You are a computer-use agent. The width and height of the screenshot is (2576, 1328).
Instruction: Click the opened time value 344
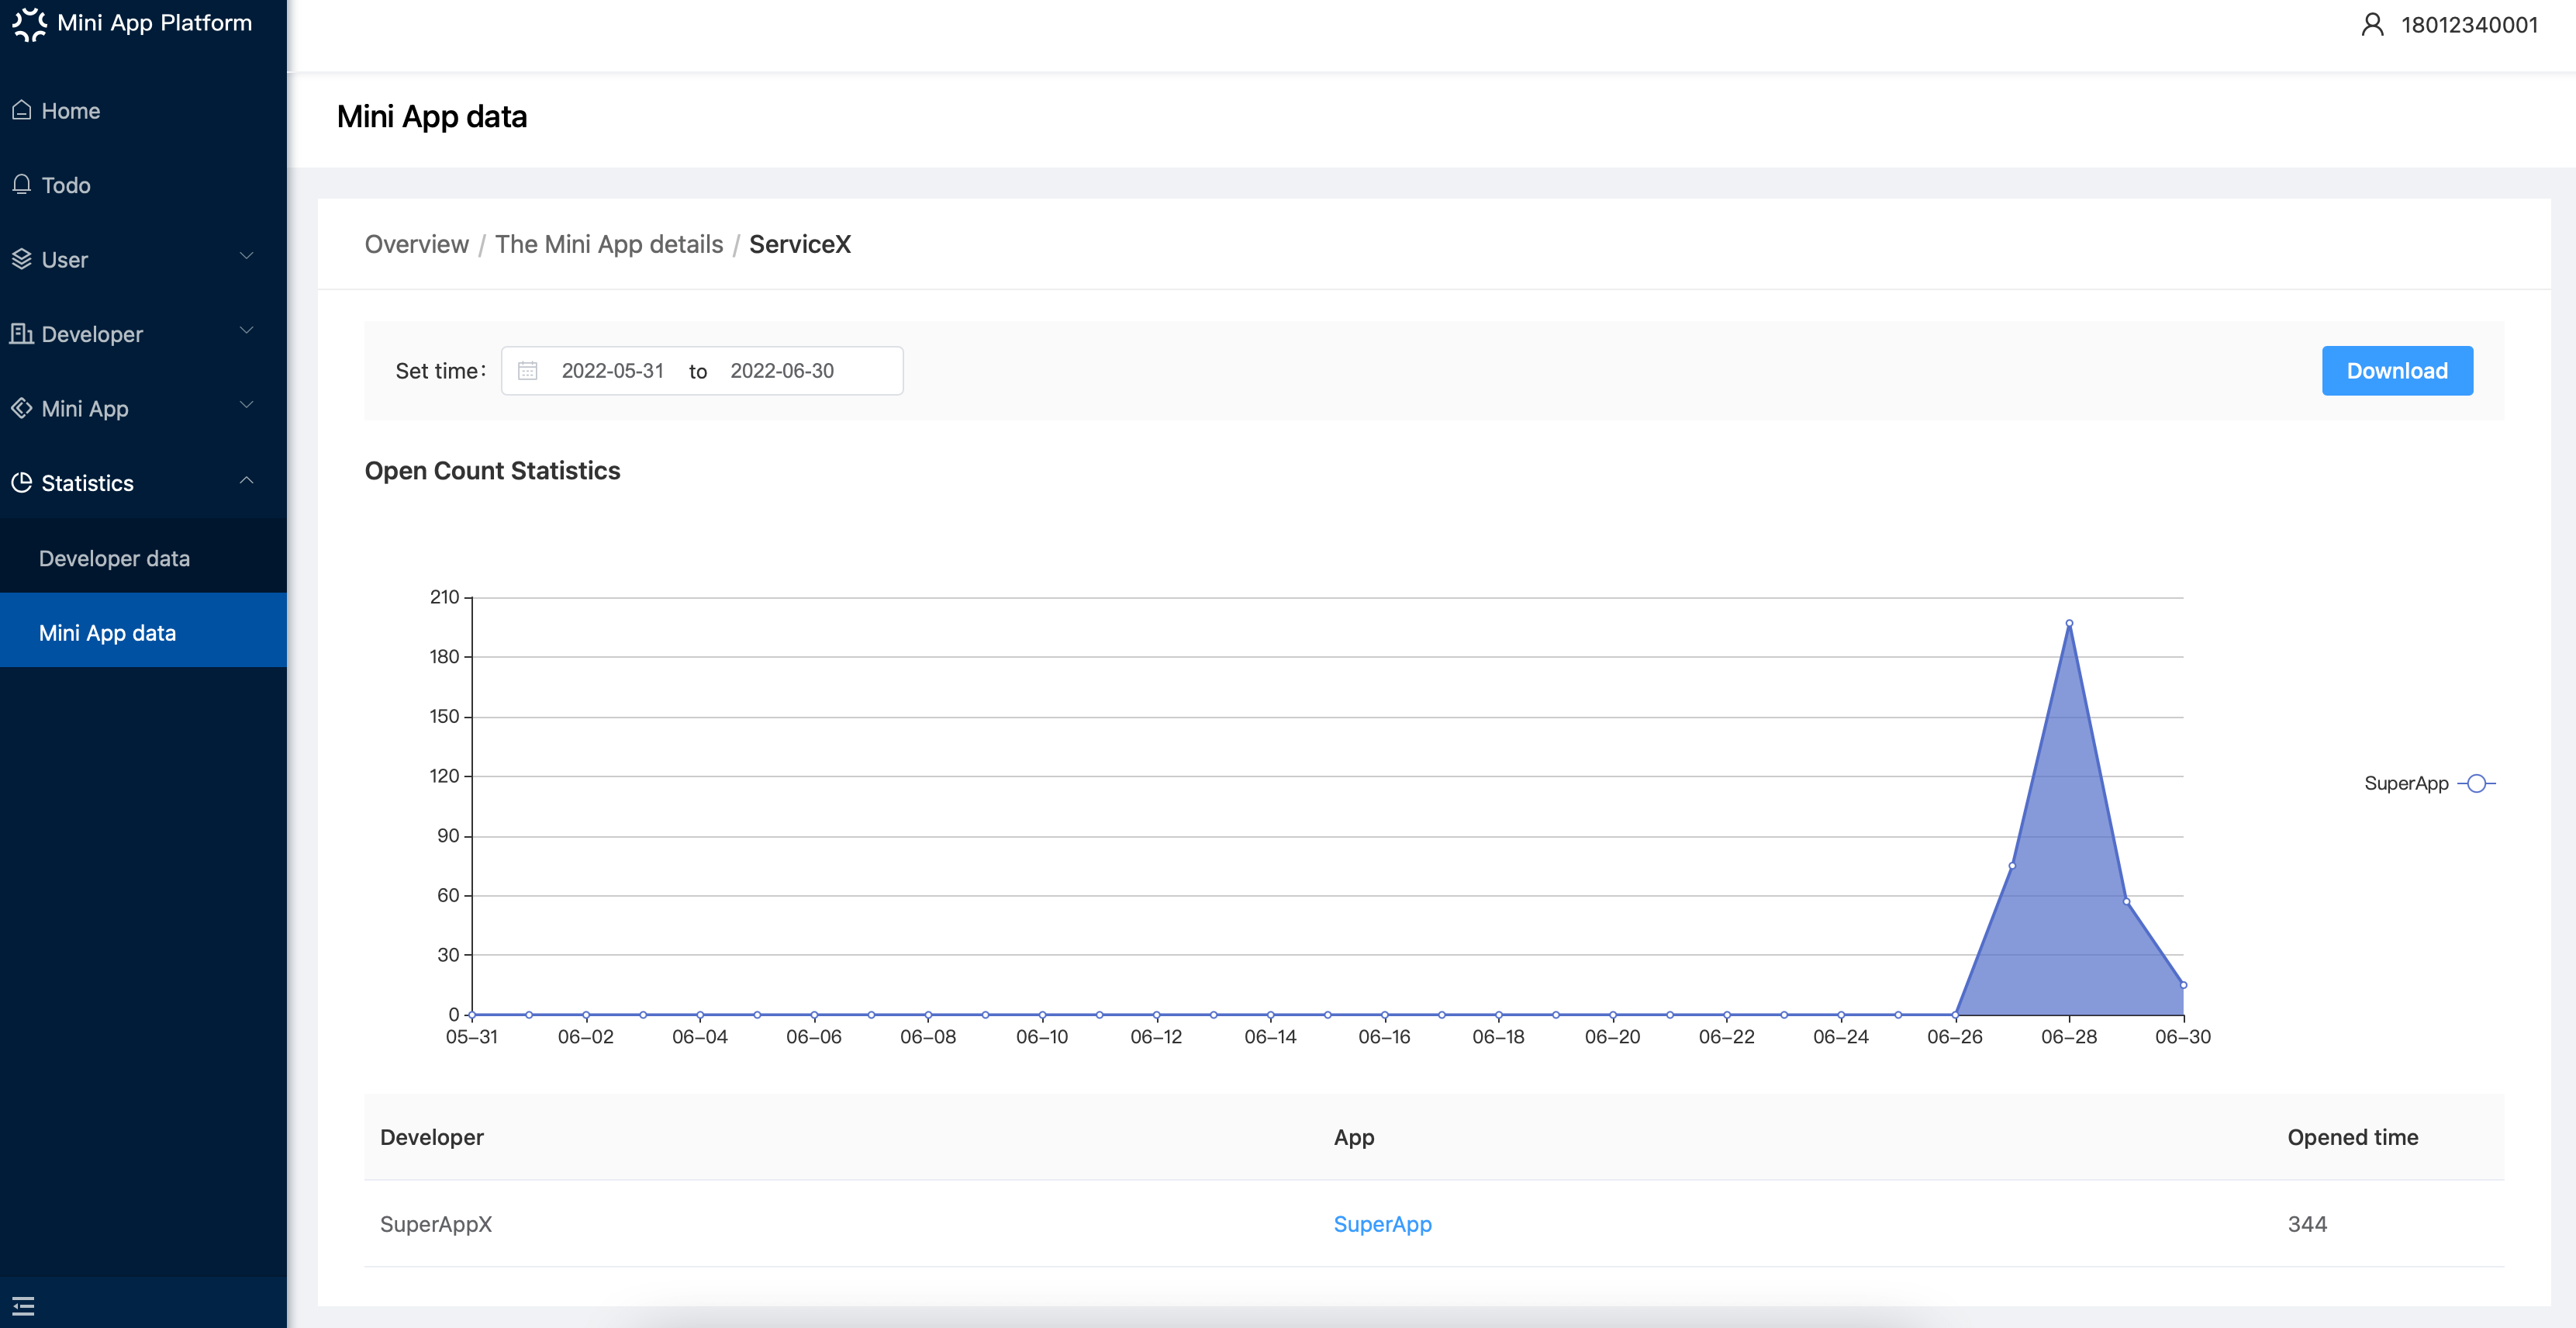(x=2307, y=1224)
